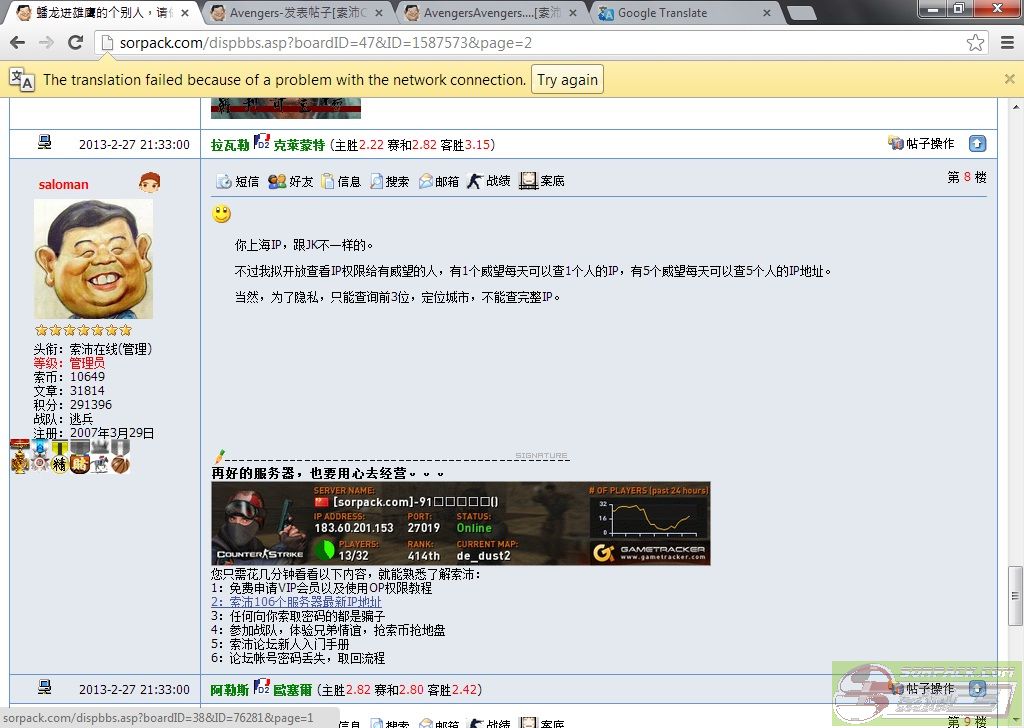Click computer icon in bottom timestamp row

click(x=44, y=687)
